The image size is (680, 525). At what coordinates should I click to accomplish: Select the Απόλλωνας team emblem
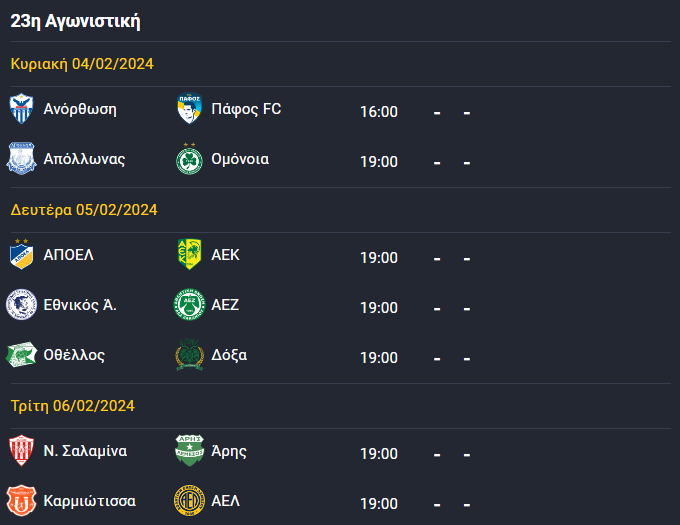tap(21, 159)
